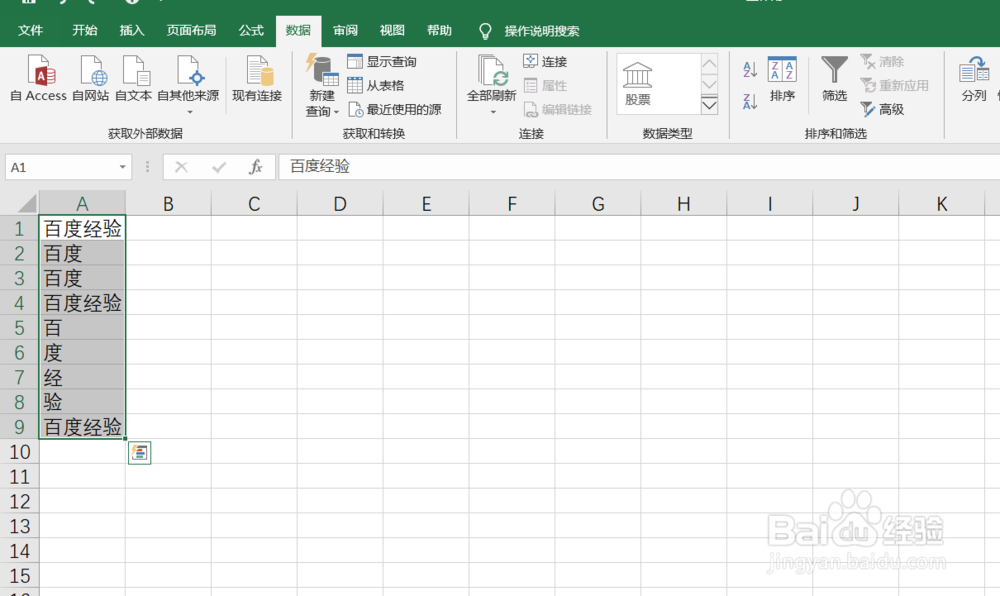Select row 1 header
This screenshot has height=596, width=1000.
(19, 229)
